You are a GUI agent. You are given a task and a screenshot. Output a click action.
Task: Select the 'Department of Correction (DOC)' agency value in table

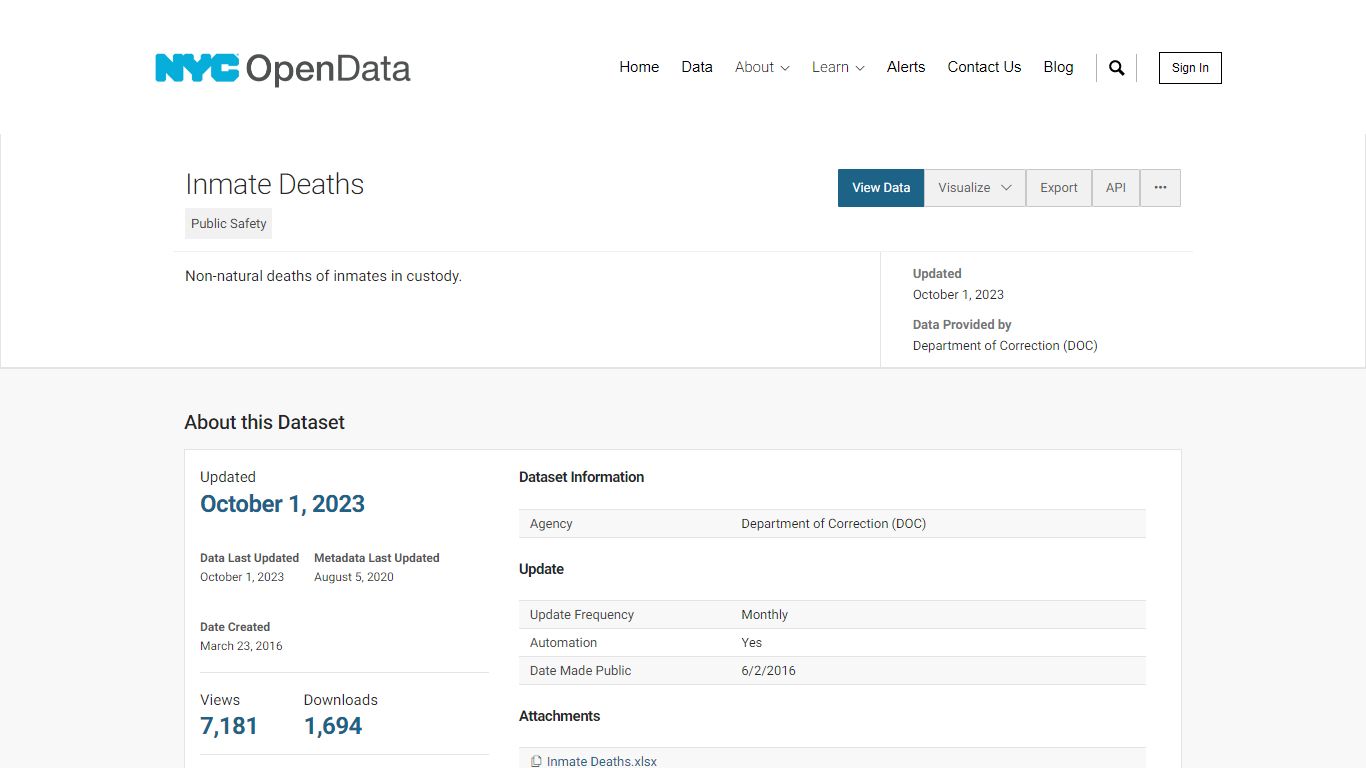[x=833, y=524]
